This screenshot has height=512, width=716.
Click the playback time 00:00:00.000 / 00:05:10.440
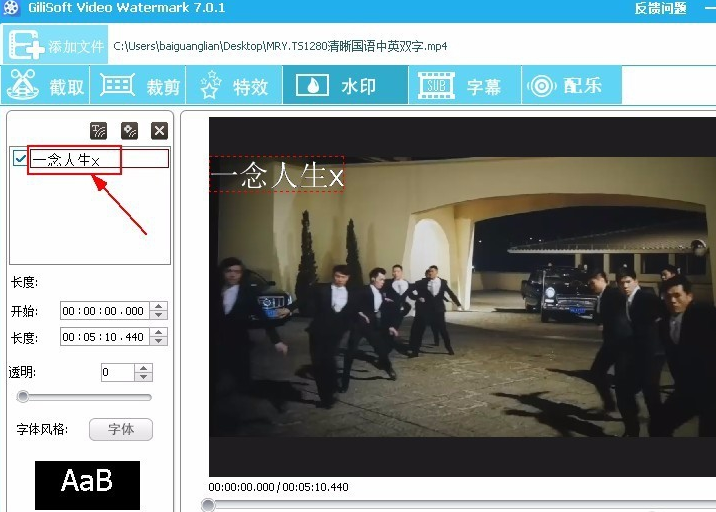(x=279, y=487)
